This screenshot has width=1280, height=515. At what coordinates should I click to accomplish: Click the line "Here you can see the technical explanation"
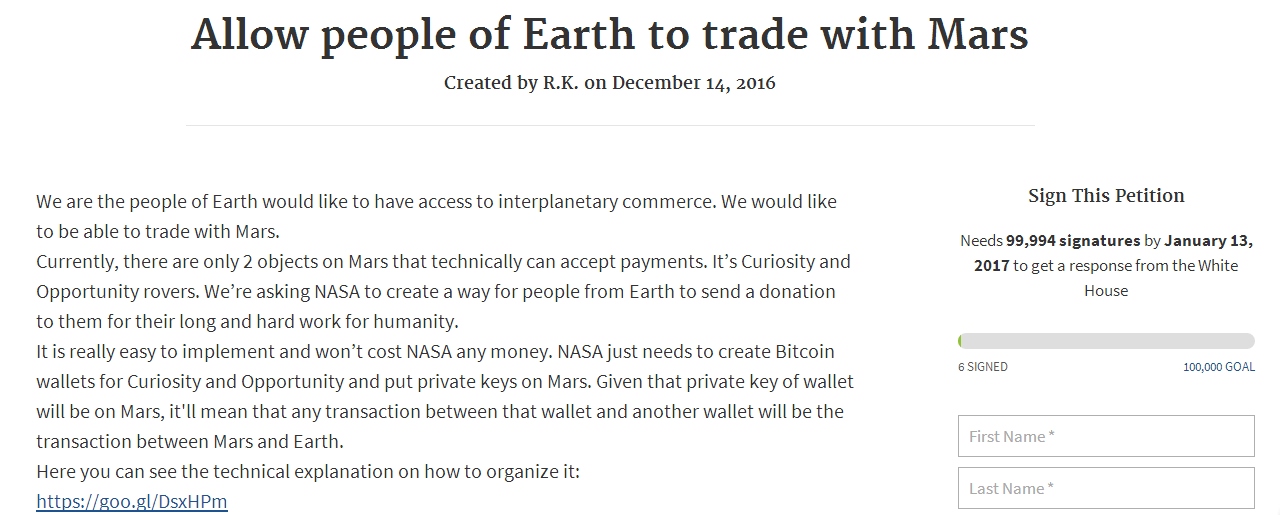pos(308,471)
